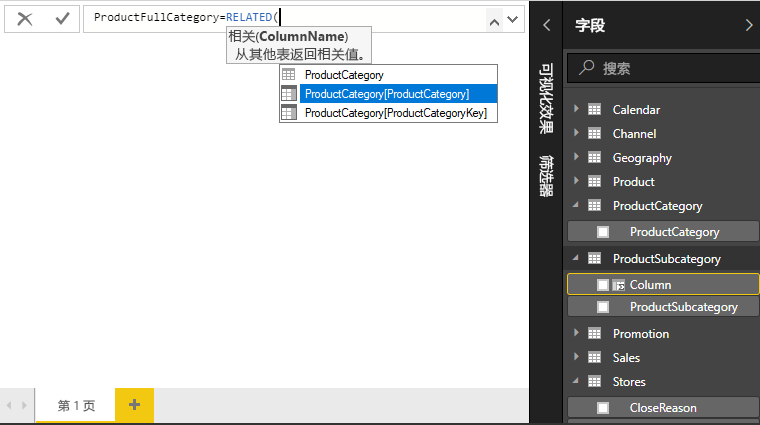Open the 筛选器 pane

[x=546, y=175]
